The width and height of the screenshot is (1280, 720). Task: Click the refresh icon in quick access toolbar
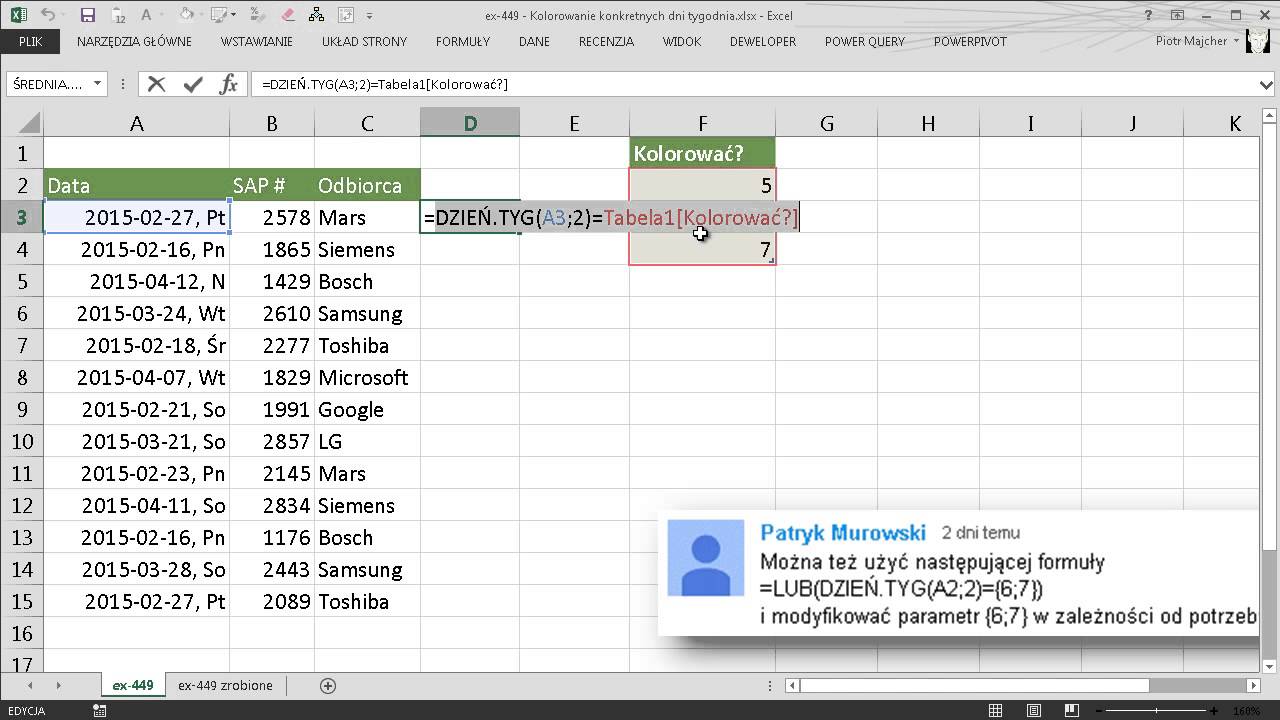[346, 15]
